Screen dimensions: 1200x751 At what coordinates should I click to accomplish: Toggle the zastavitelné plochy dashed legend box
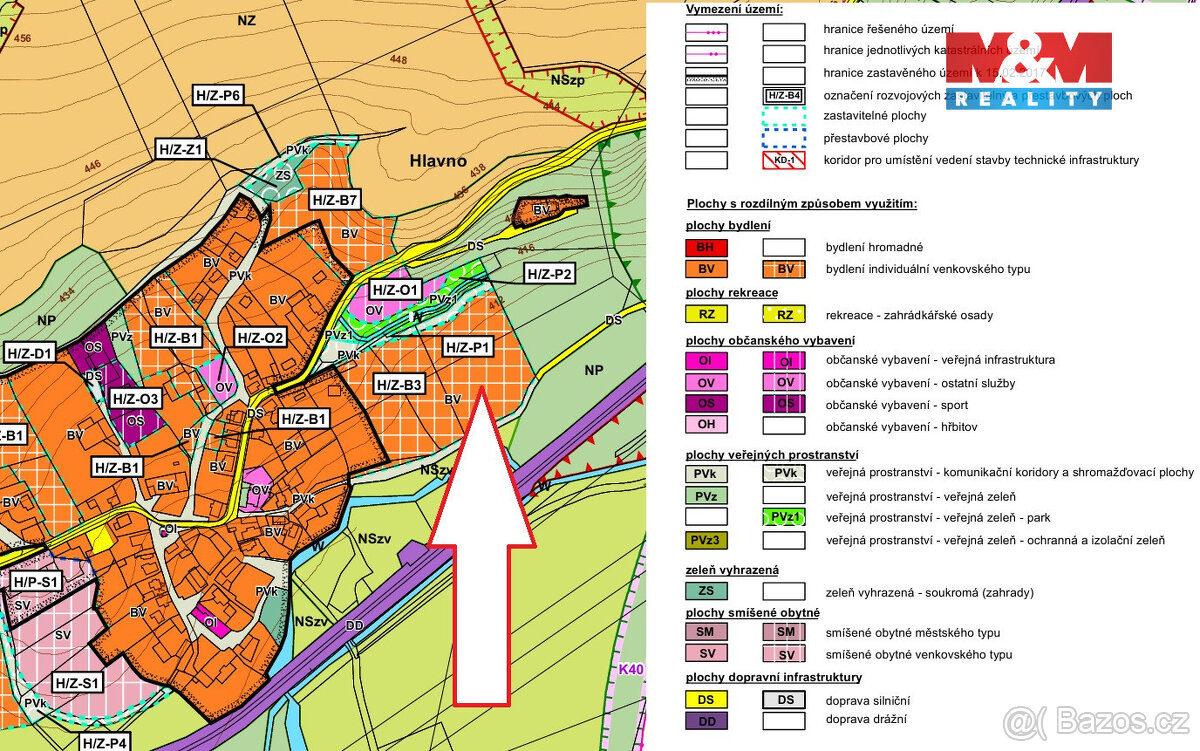pos(784,116)
